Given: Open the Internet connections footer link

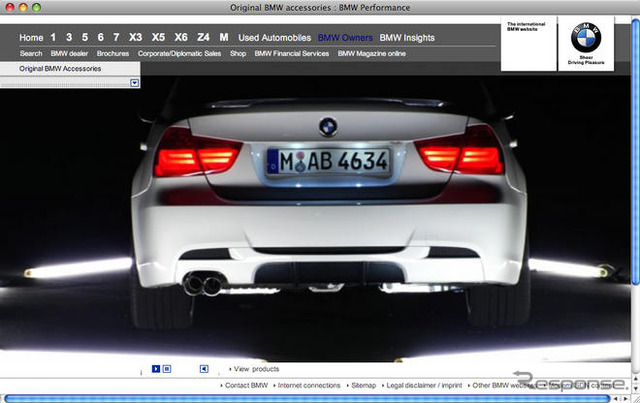Looking at the screenshot, I should [307, 385].
